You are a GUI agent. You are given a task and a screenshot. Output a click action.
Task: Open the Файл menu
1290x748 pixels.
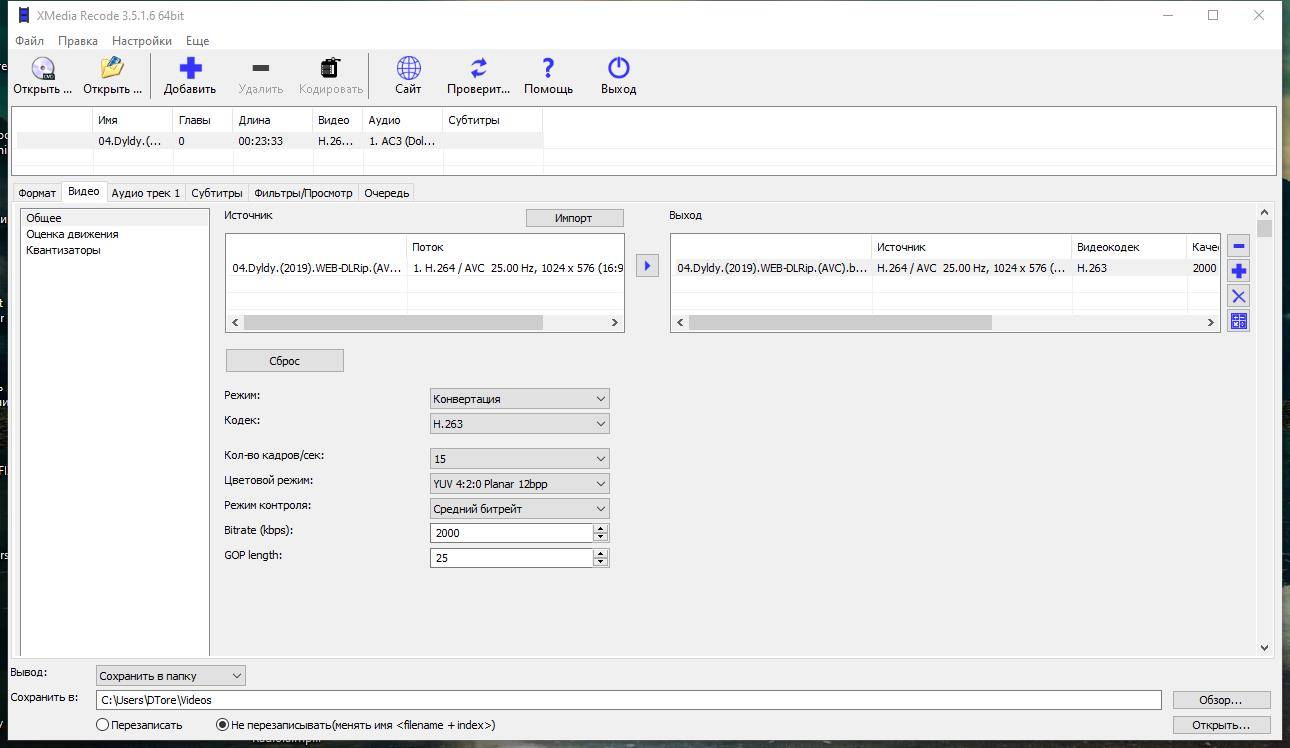[x=29, y=41]
